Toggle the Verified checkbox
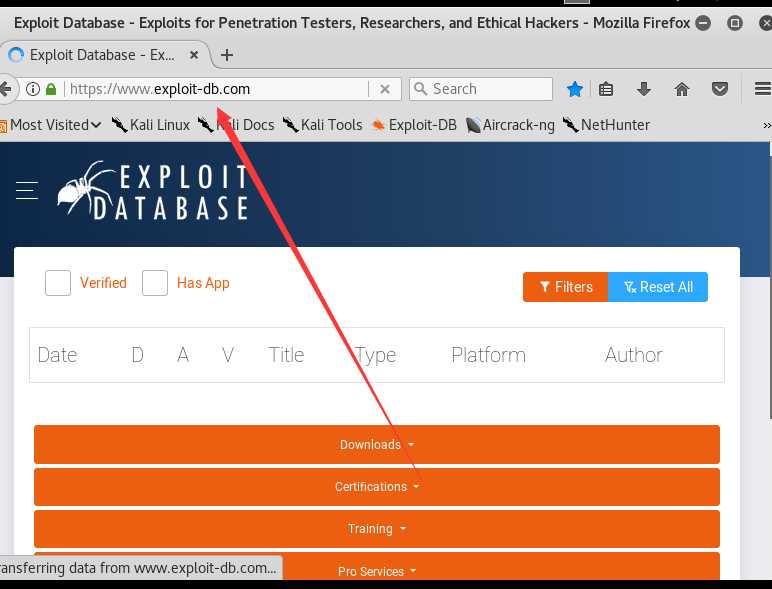Viewport: 772px width, 589px height. point(58,283)
